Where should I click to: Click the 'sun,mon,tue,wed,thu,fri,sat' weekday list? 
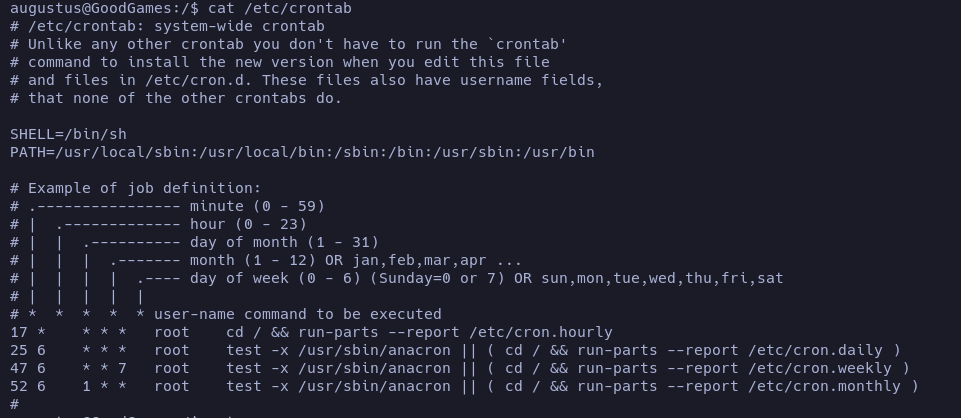pyautogui.click(x=661, y=278)
